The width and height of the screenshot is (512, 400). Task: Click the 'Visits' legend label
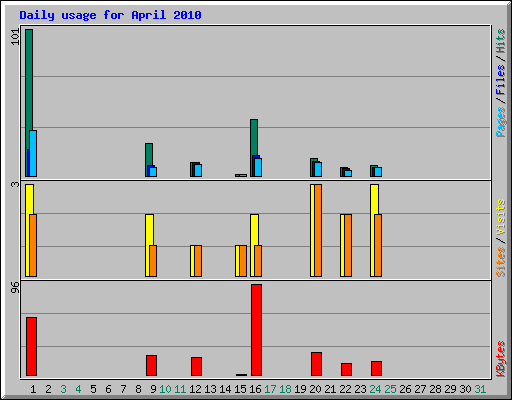coord(500,217)
